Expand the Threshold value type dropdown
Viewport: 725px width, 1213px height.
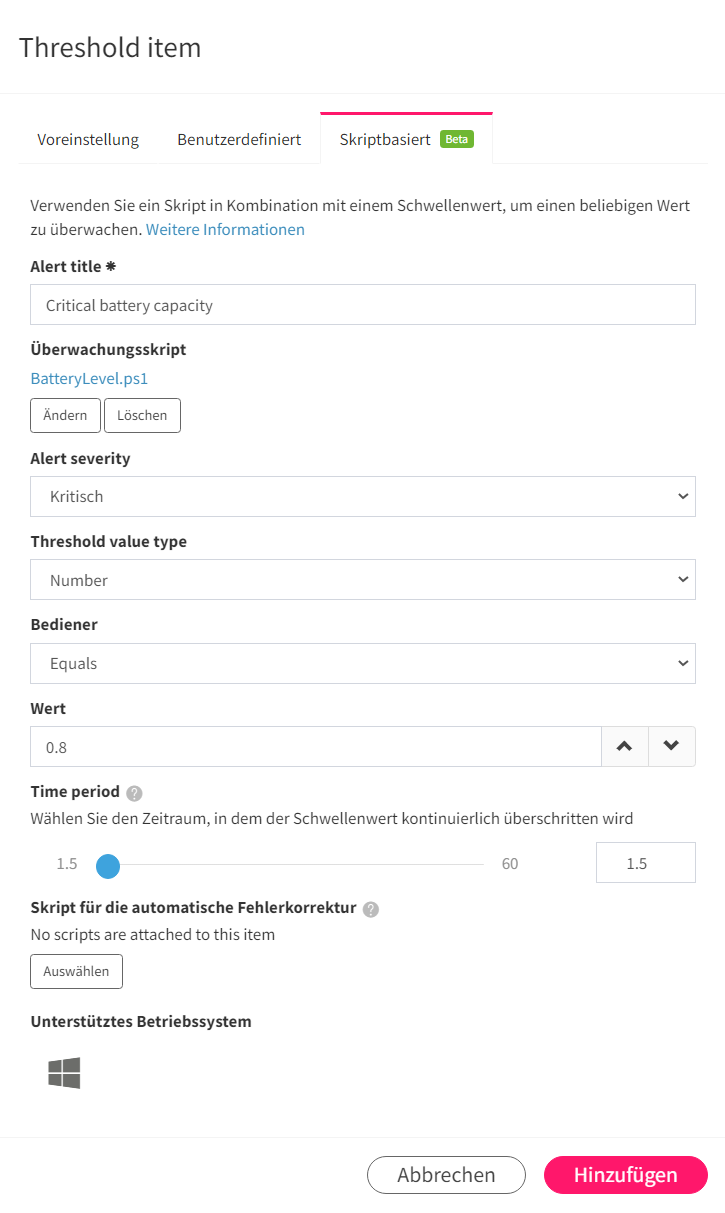point(363,580)
